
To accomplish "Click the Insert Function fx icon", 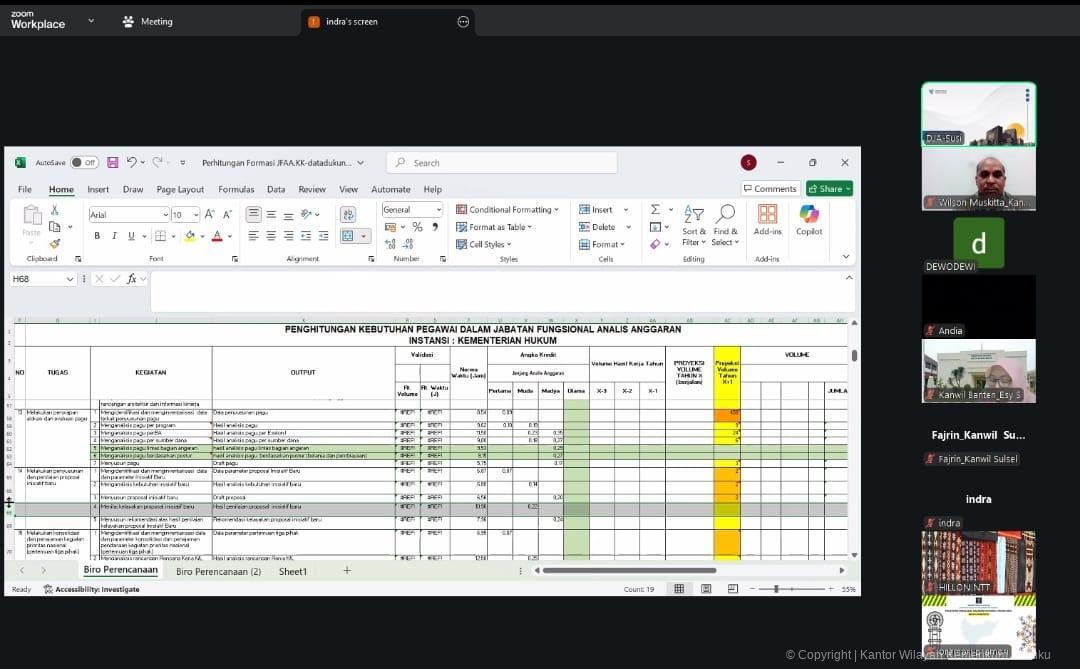I will point(131,279).
